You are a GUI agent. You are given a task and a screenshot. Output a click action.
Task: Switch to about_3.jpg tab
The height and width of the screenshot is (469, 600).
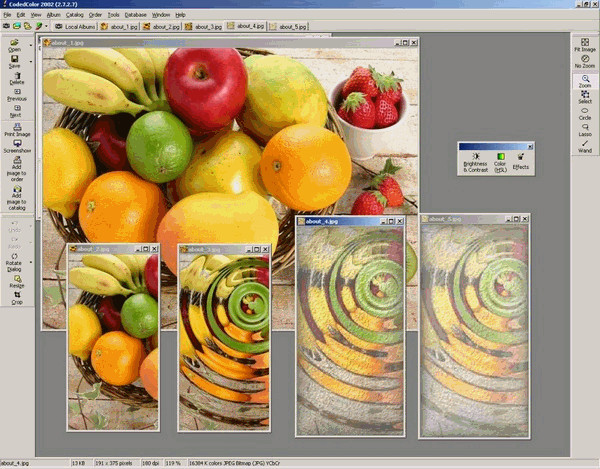coord(203,26)
